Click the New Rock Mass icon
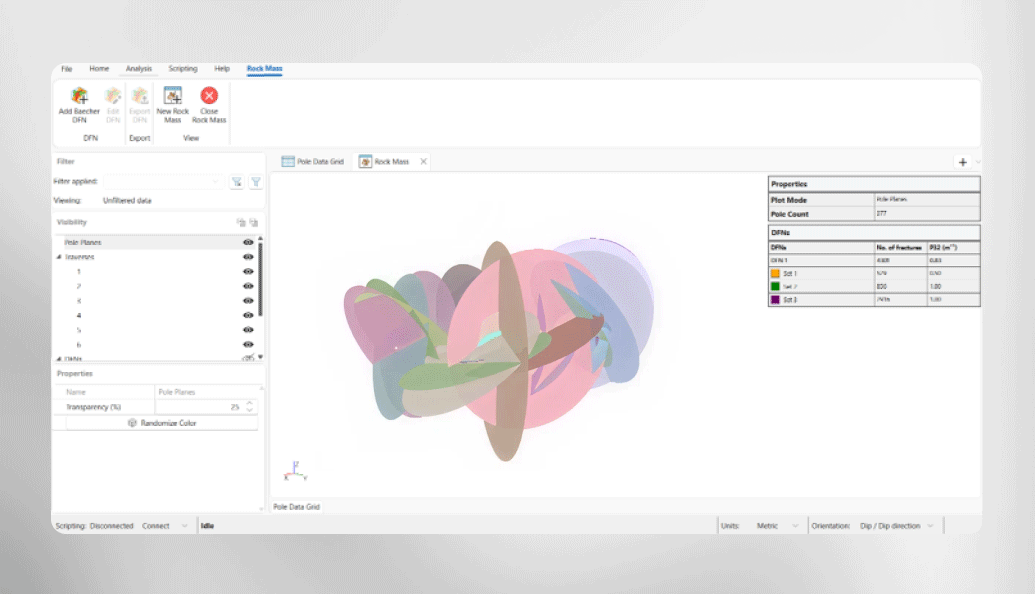 173,96
